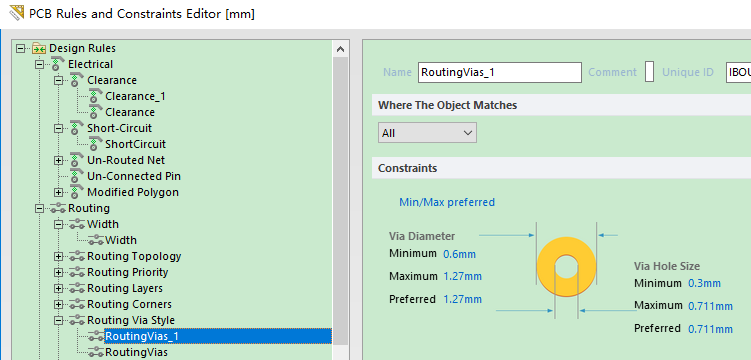This screenshot has height=360, width=751.
Task: Click the tree panel scroll up arrow
Action: tap(341, 49)
